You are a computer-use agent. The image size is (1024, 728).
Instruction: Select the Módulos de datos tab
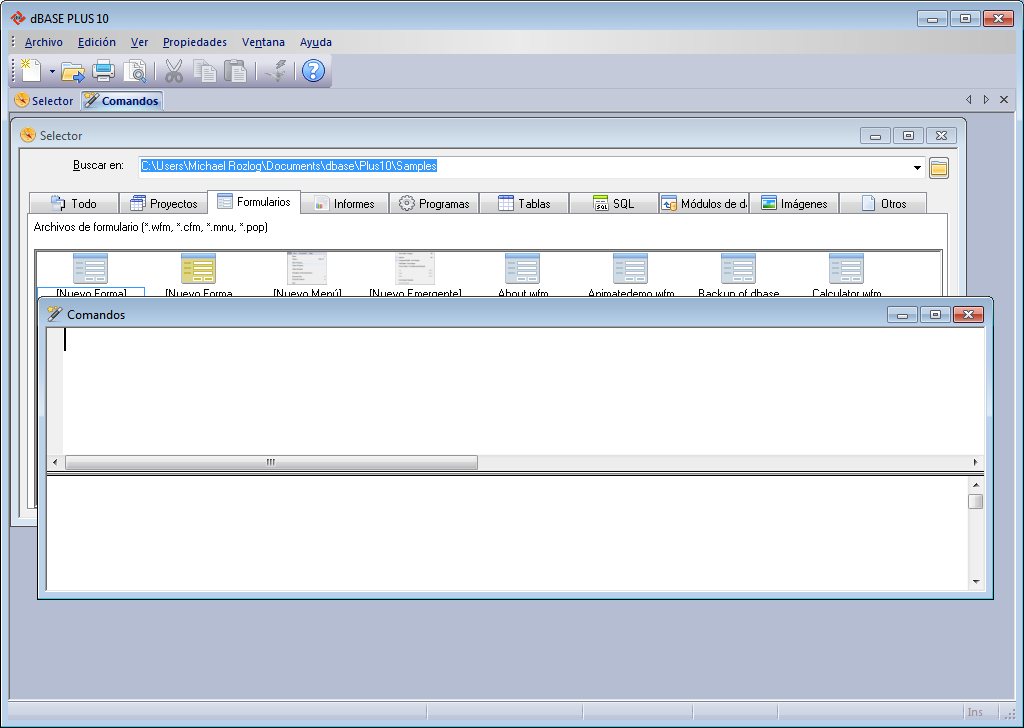pyautogui.click(x=704, y=204)
